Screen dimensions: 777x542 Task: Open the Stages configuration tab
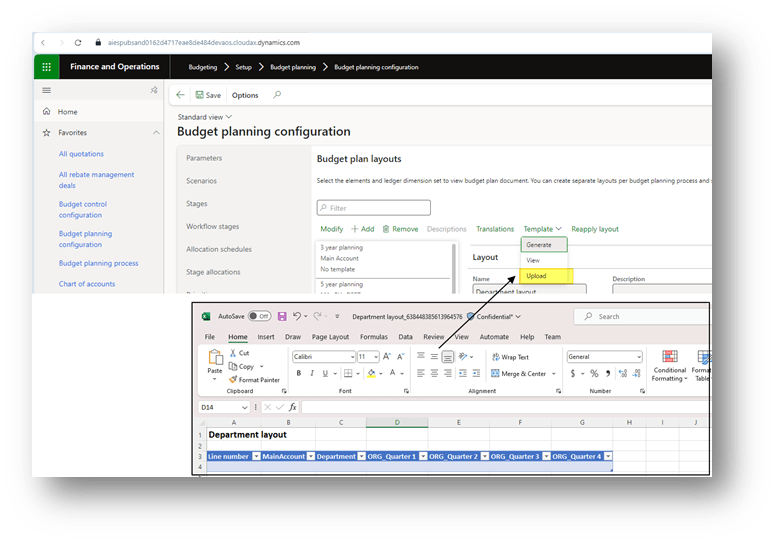(197, 204)
